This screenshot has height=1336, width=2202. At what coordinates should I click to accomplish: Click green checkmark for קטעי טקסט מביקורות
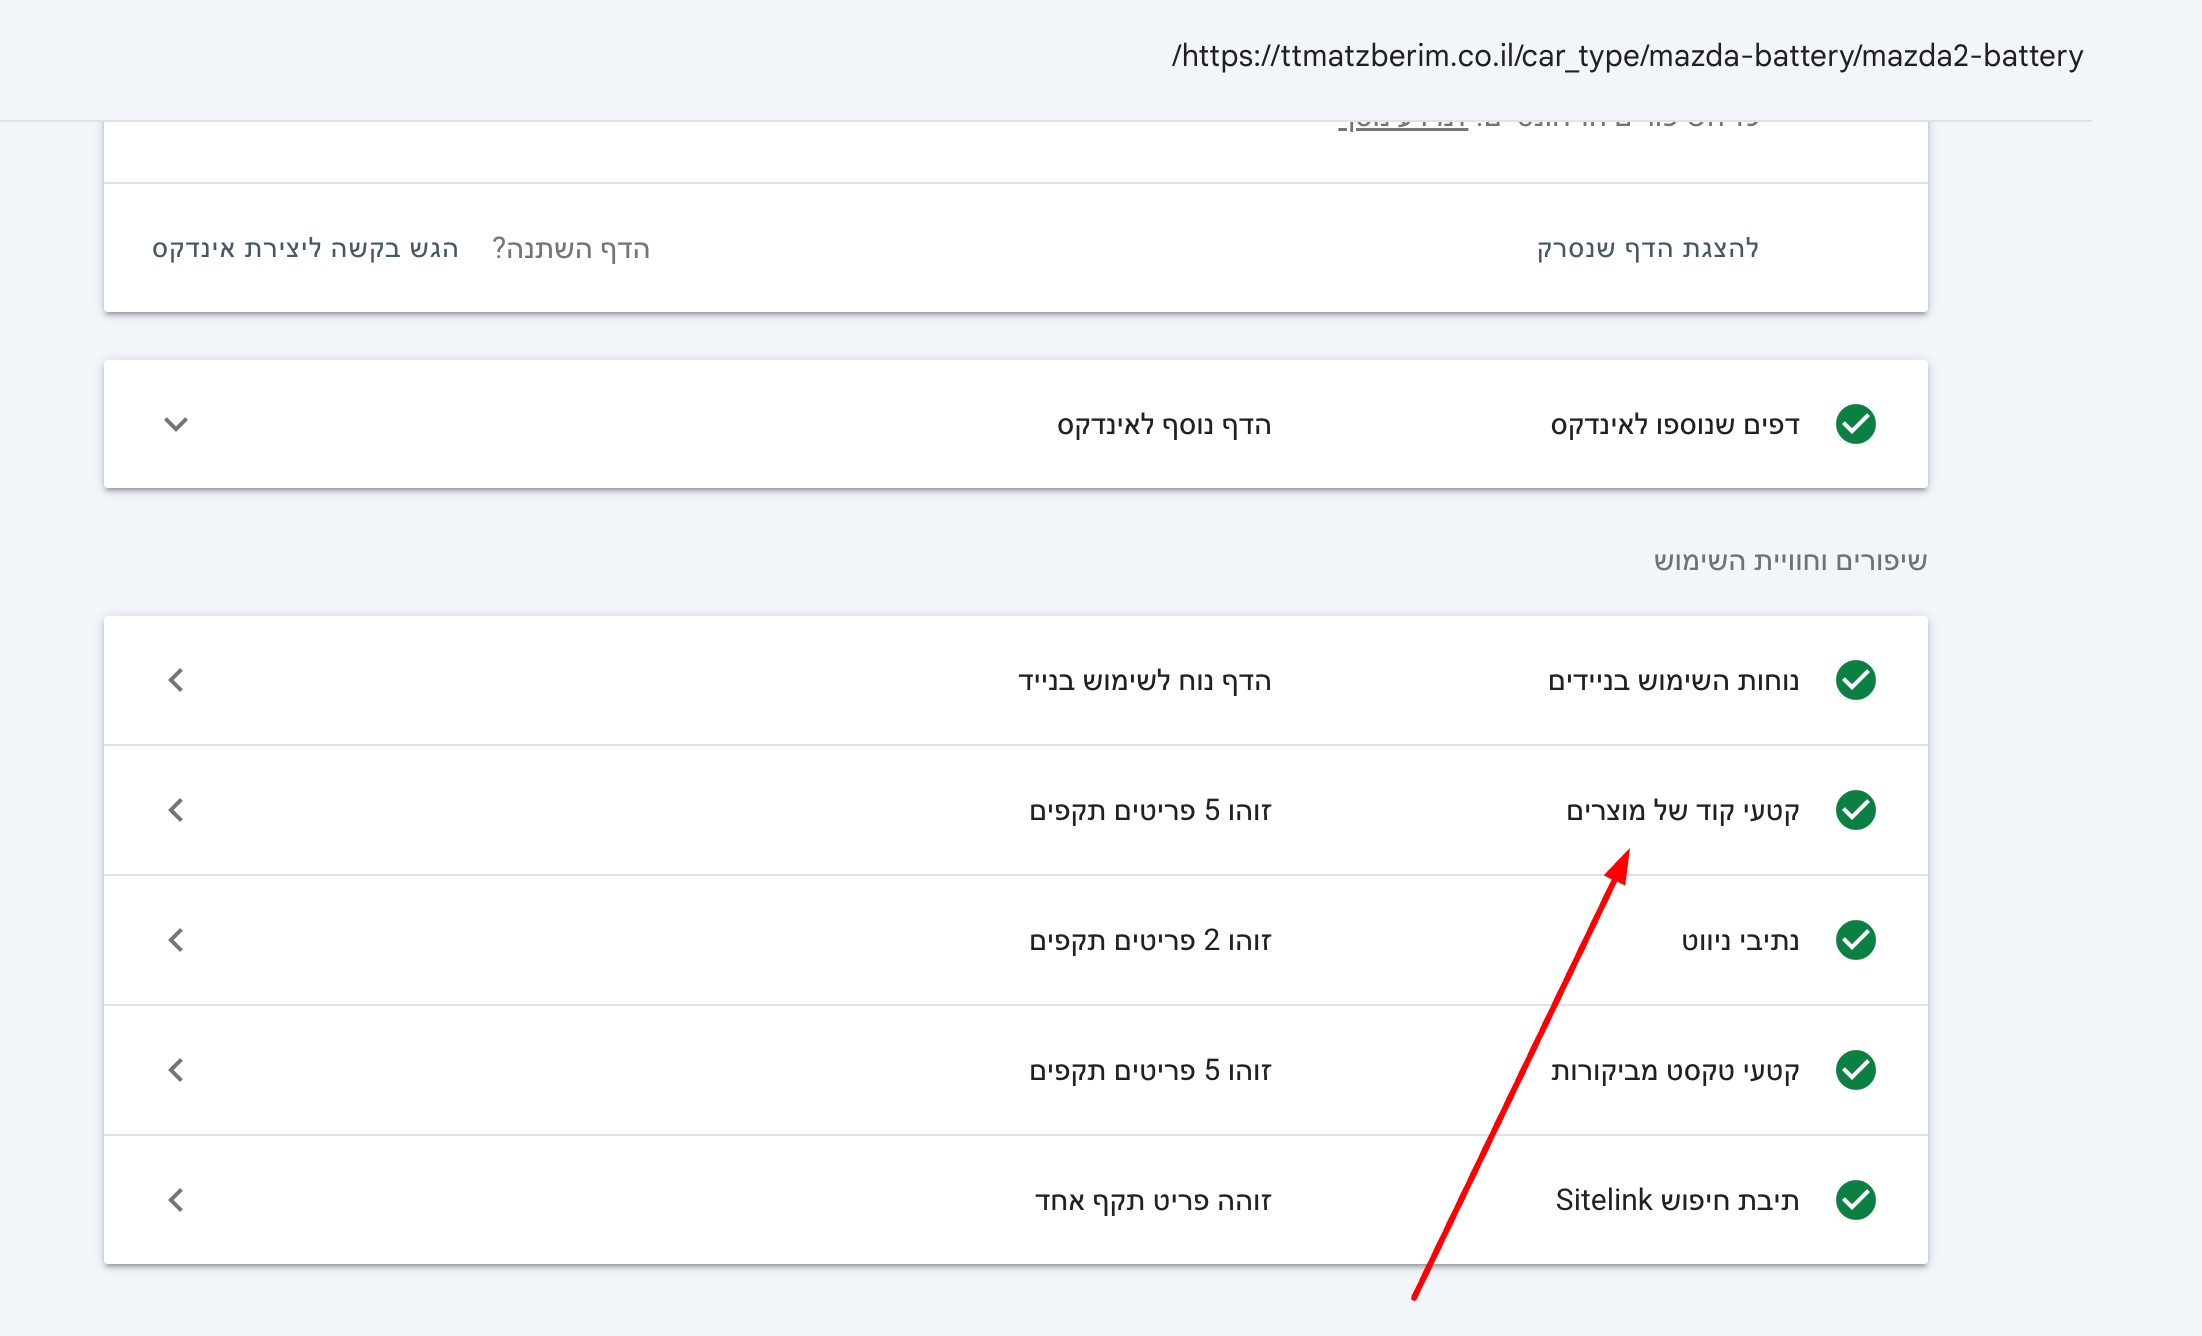click(x=1855, y=1070)
